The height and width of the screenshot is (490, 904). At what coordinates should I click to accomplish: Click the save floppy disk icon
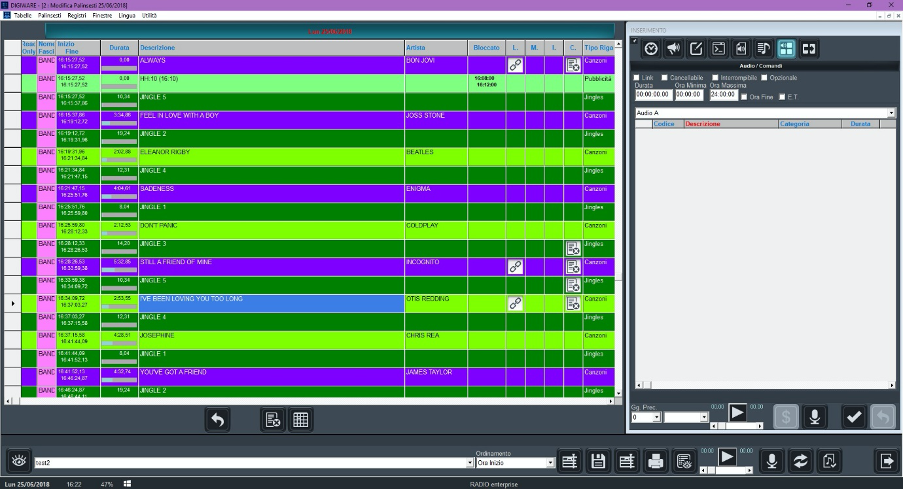pos(599,460)
